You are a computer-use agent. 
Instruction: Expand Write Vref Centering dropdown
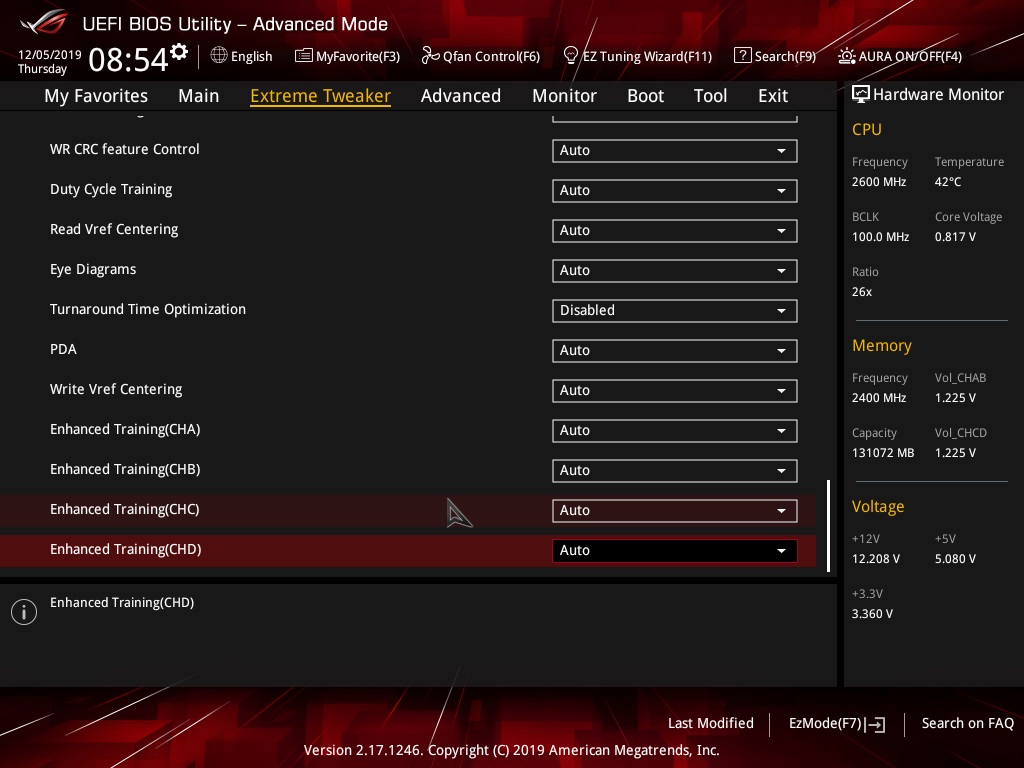(675, 391)
